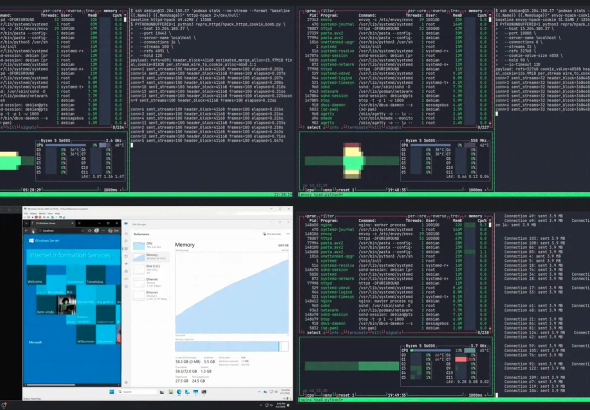Open File menu of Virtual Machine Connection
The image size is (590, 410).
point(26,213)
